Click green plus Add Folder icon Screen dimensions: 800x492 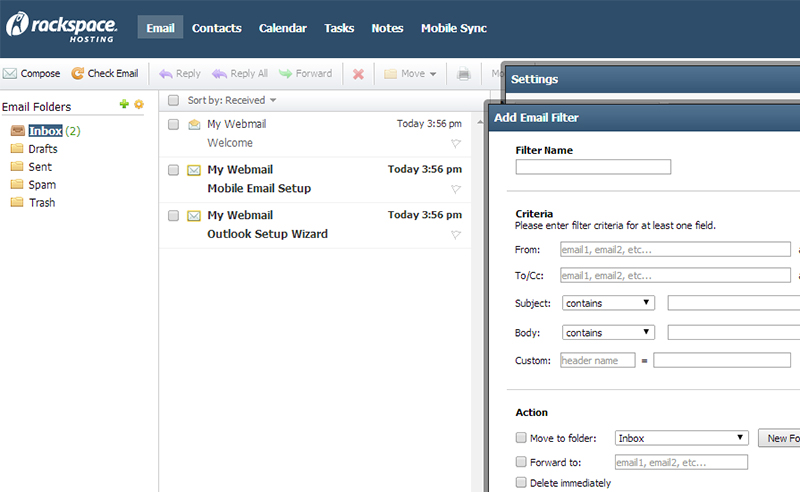[x=124, y=104]
